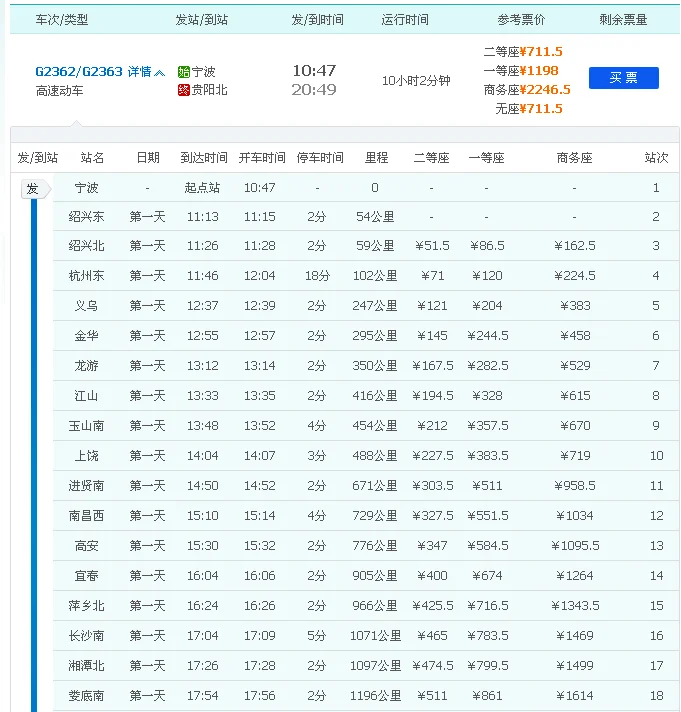Select the 无座 ¥711.5 price
The image size is (681, 712).
pyautogui.click(x=529, y=109)
